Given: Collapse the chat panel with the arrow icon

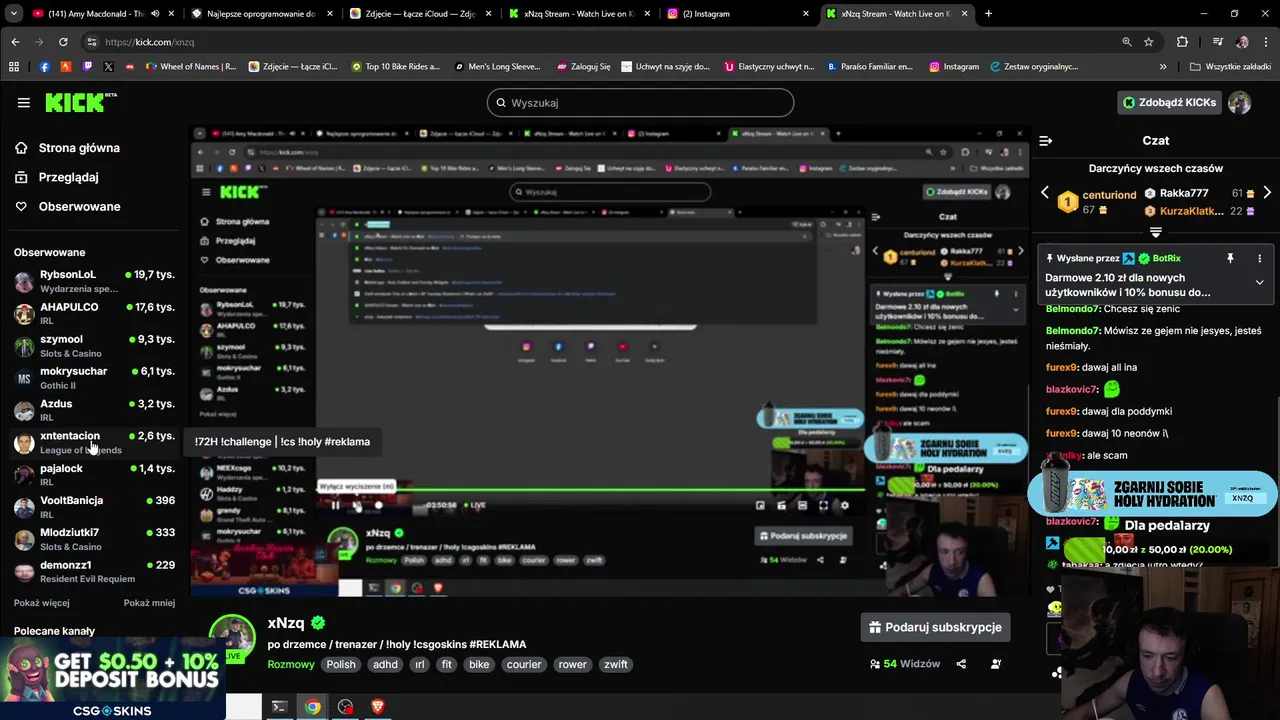Looking at the screenshot, I should [1045, 141].
